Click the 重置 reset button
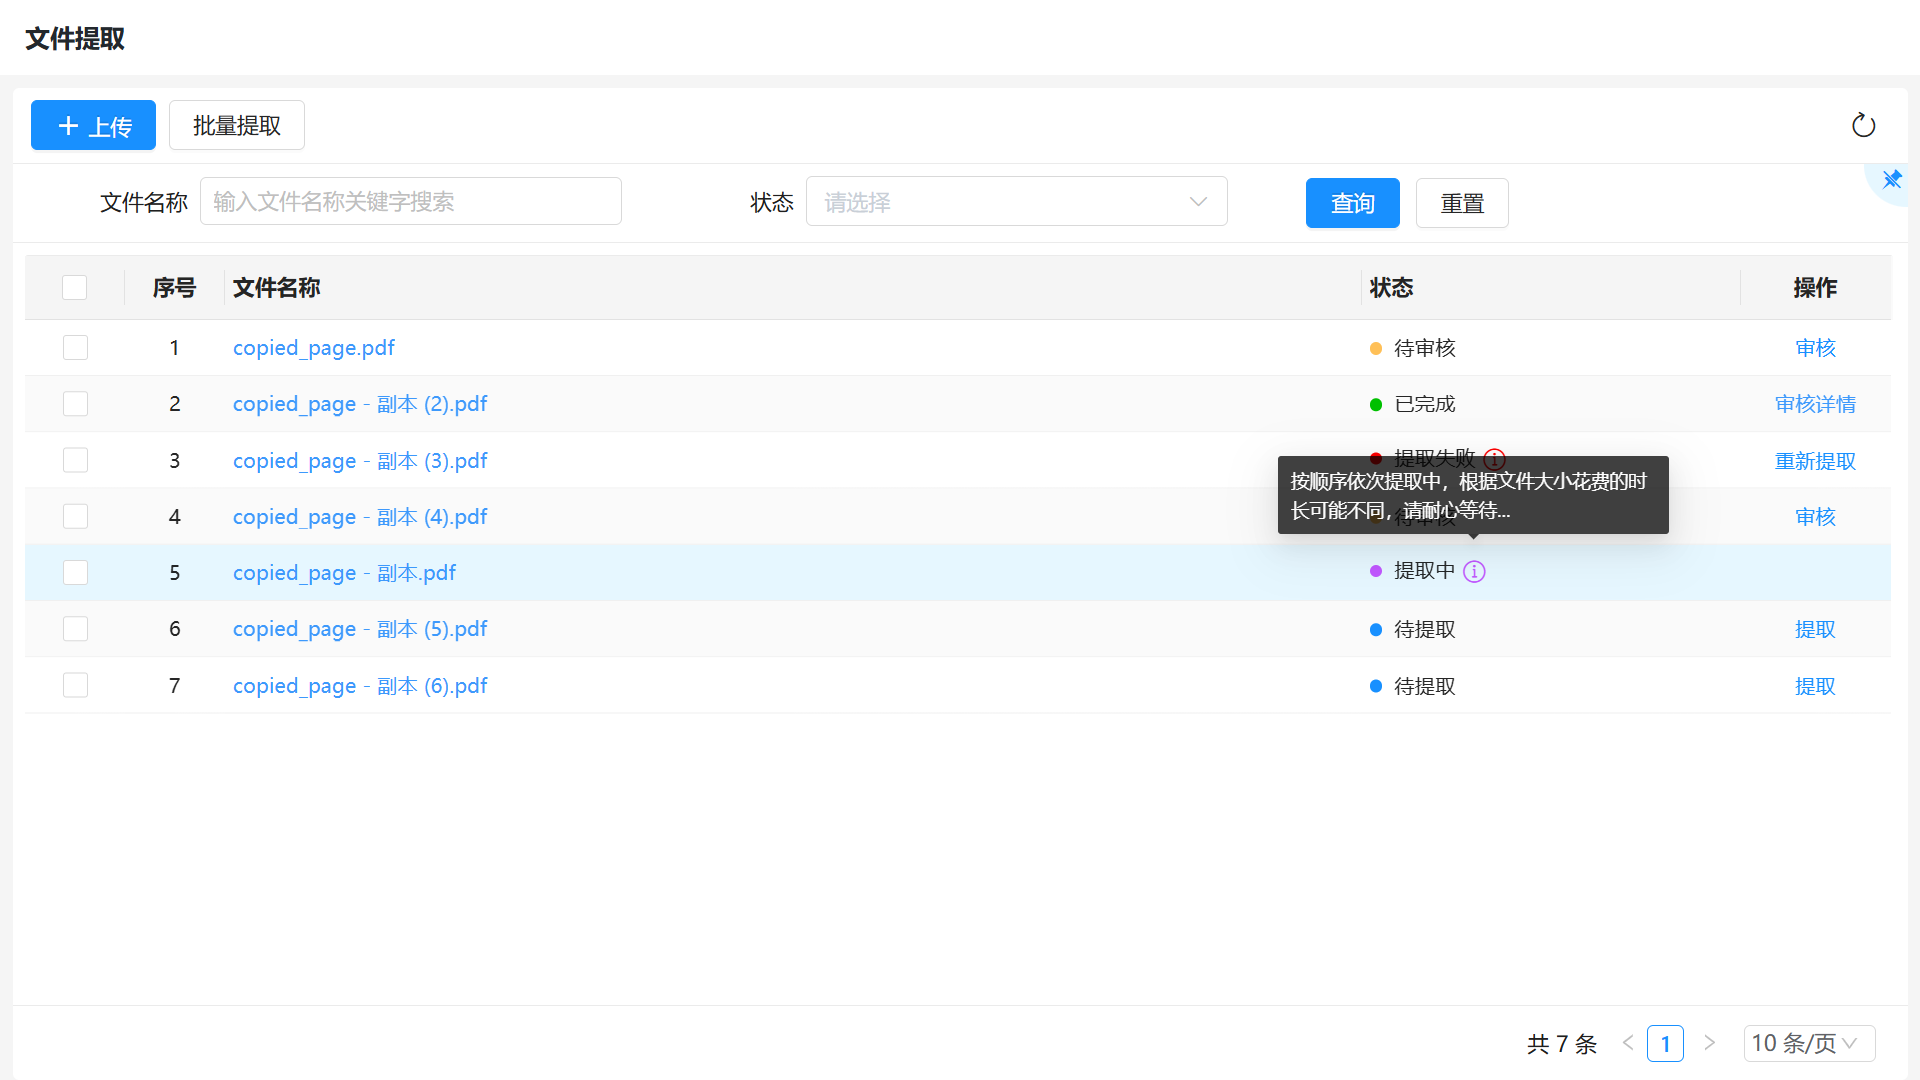The image size is (1920, 1080). tap(1461, 203)
